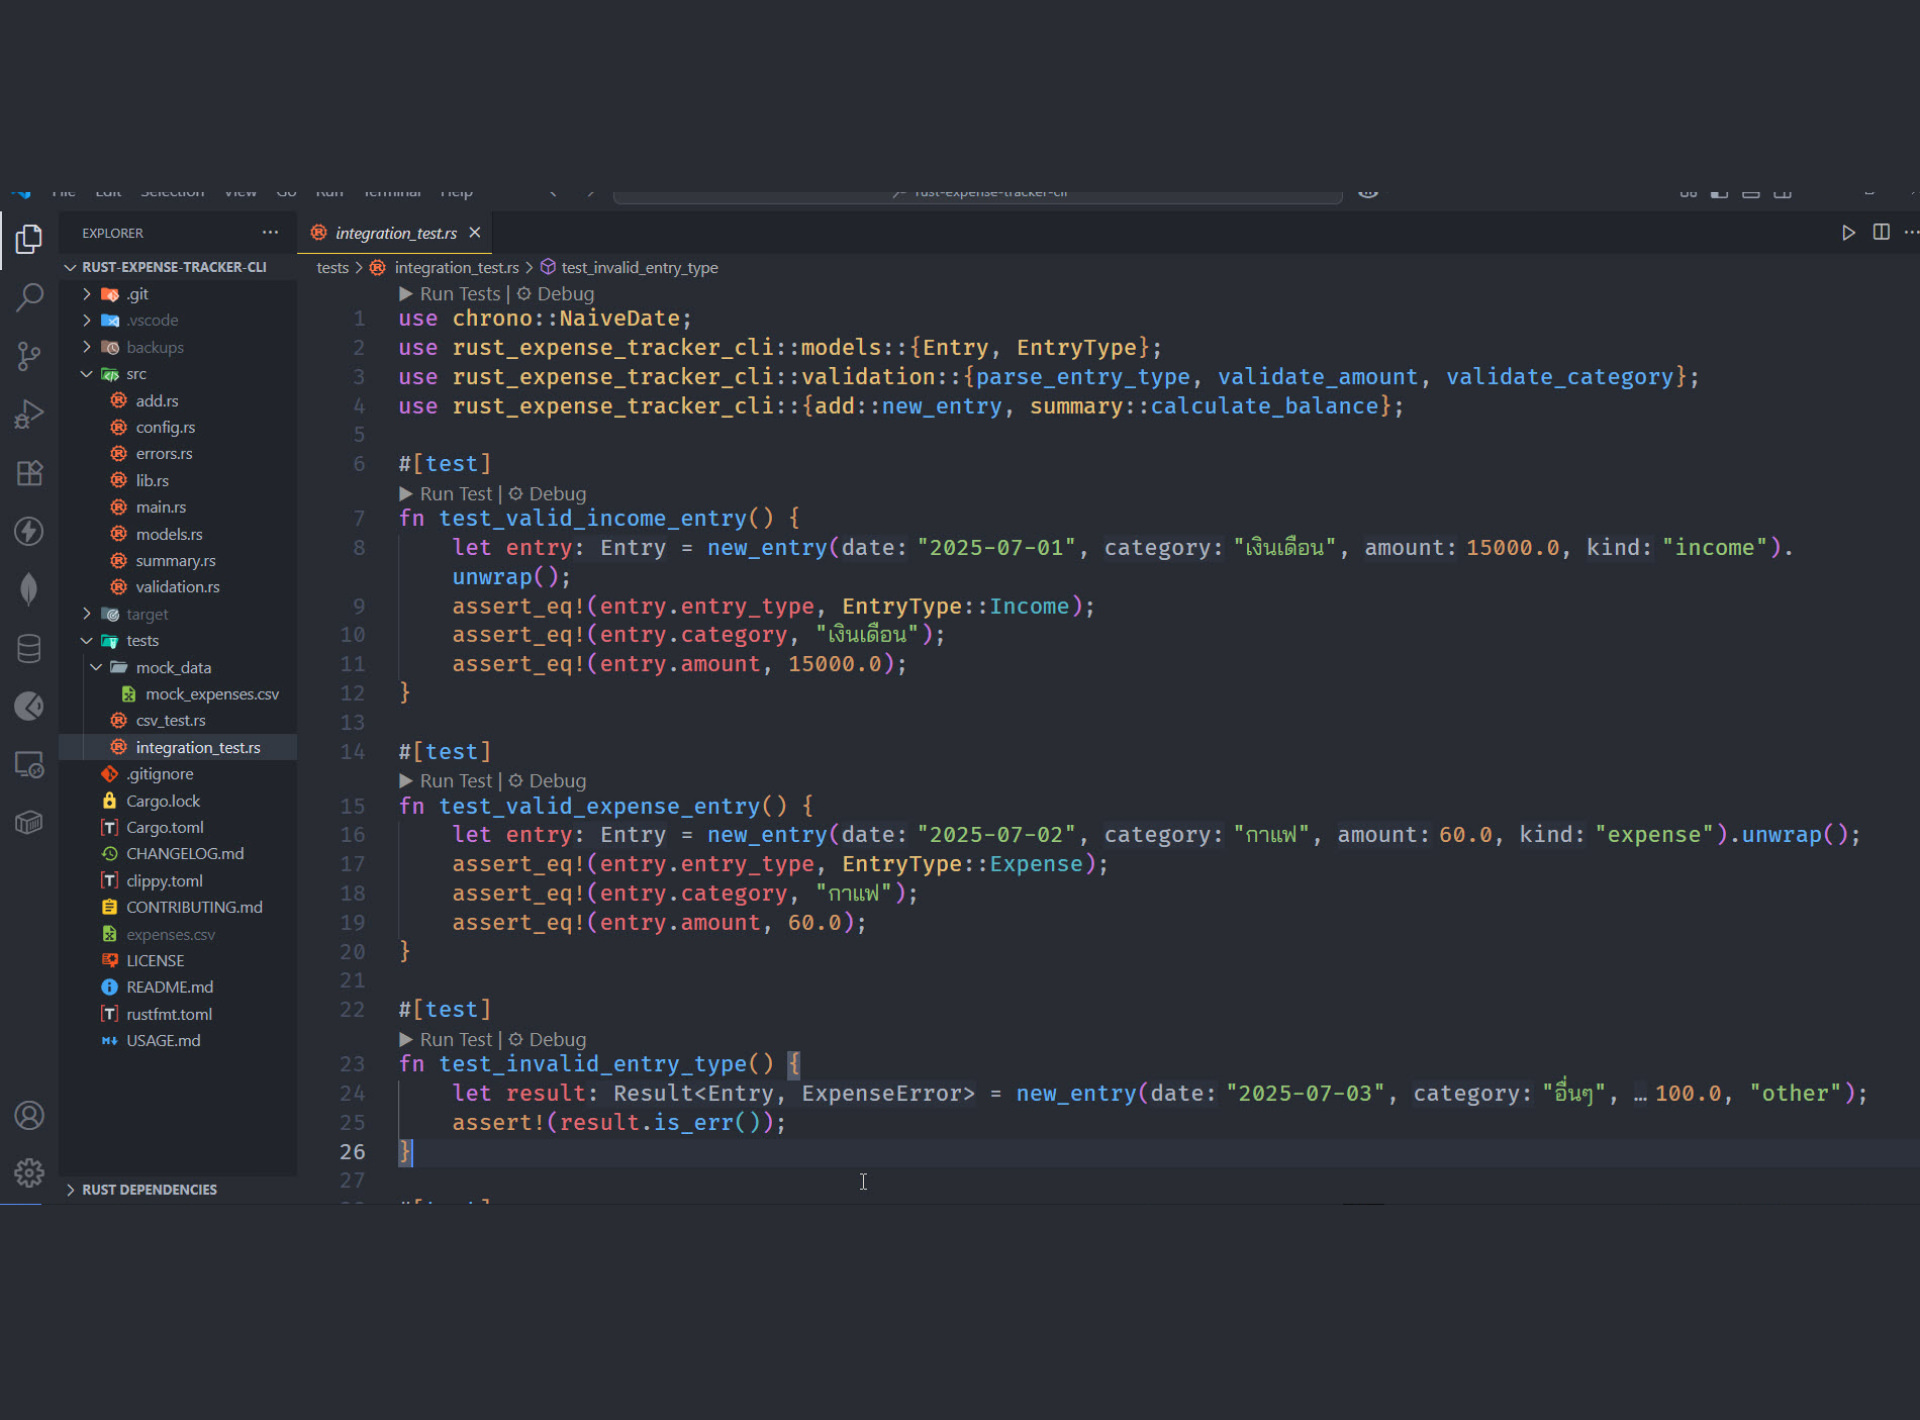This screenshot has width=1920, height=1420.
Task: Expand the .vscode folder
Action: (87, 320)
